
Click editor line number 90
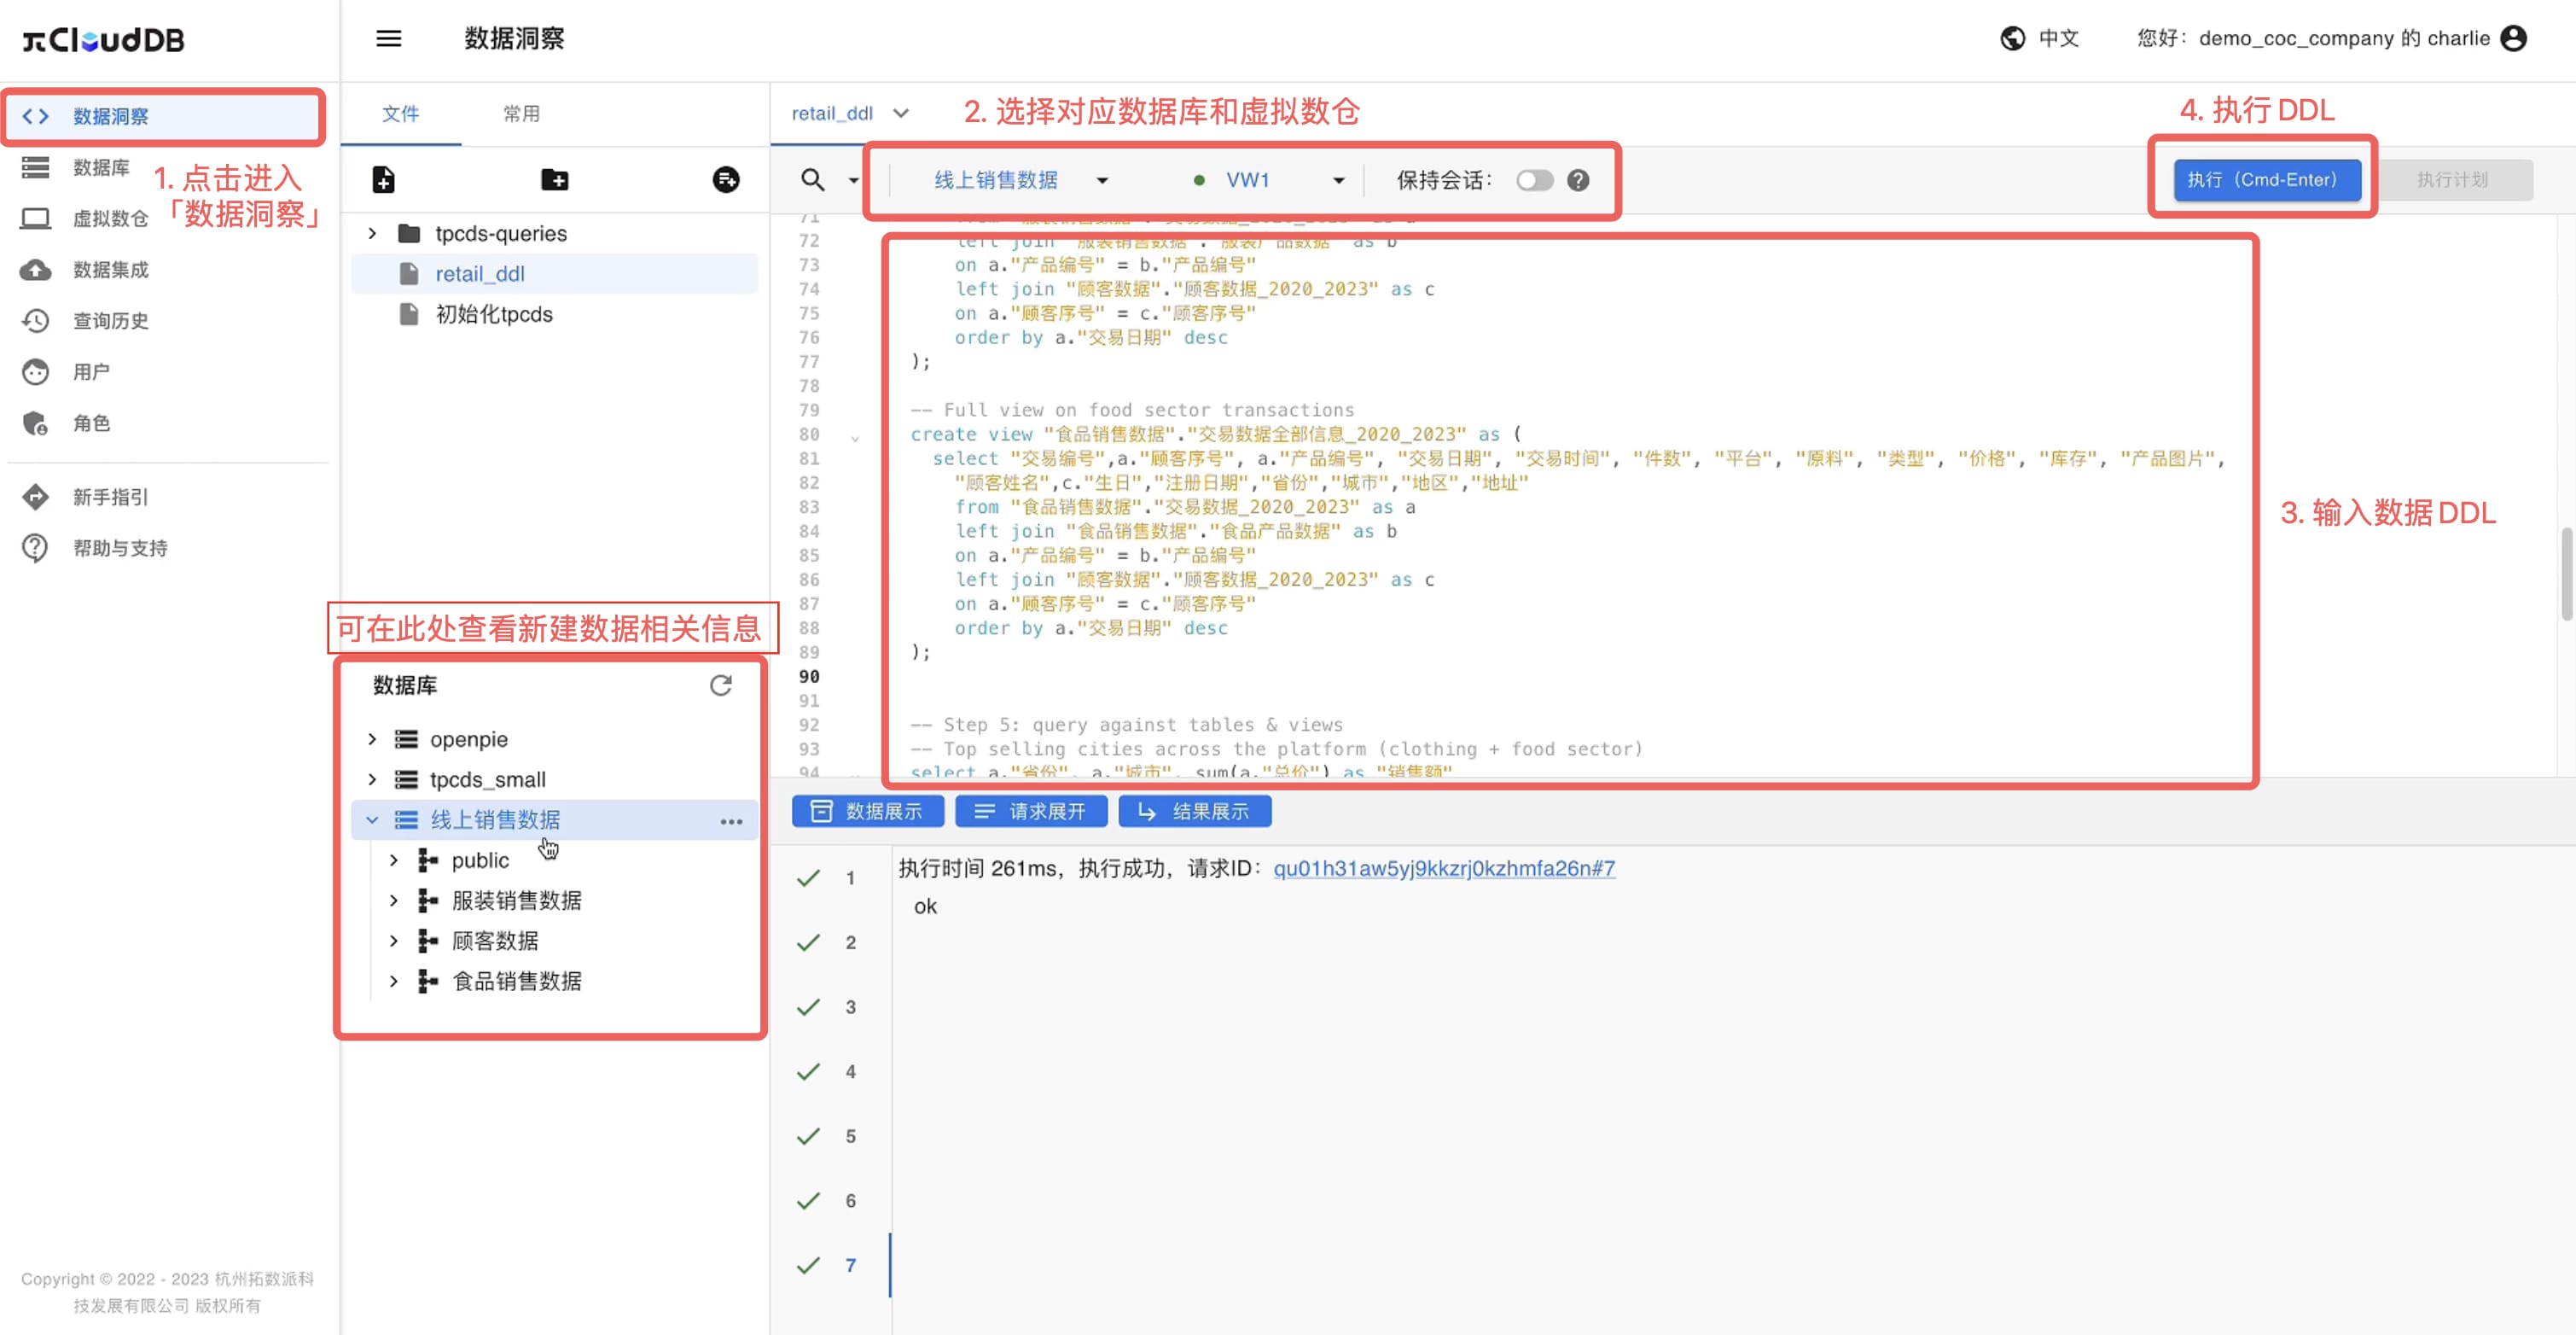click(808, 677)
